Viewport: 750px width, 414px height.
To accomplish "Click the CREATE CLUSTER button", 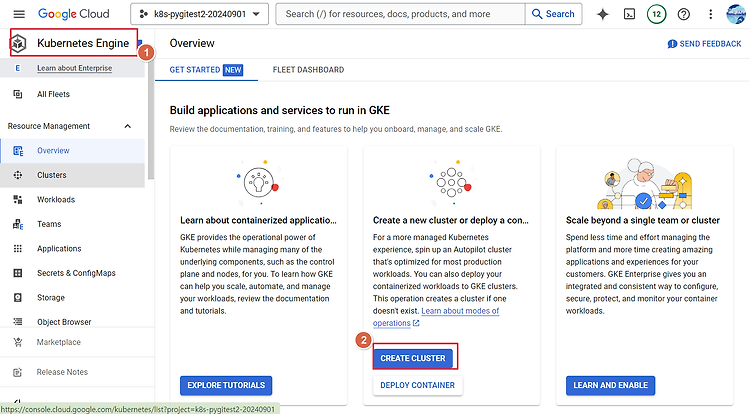I will 413,358.
